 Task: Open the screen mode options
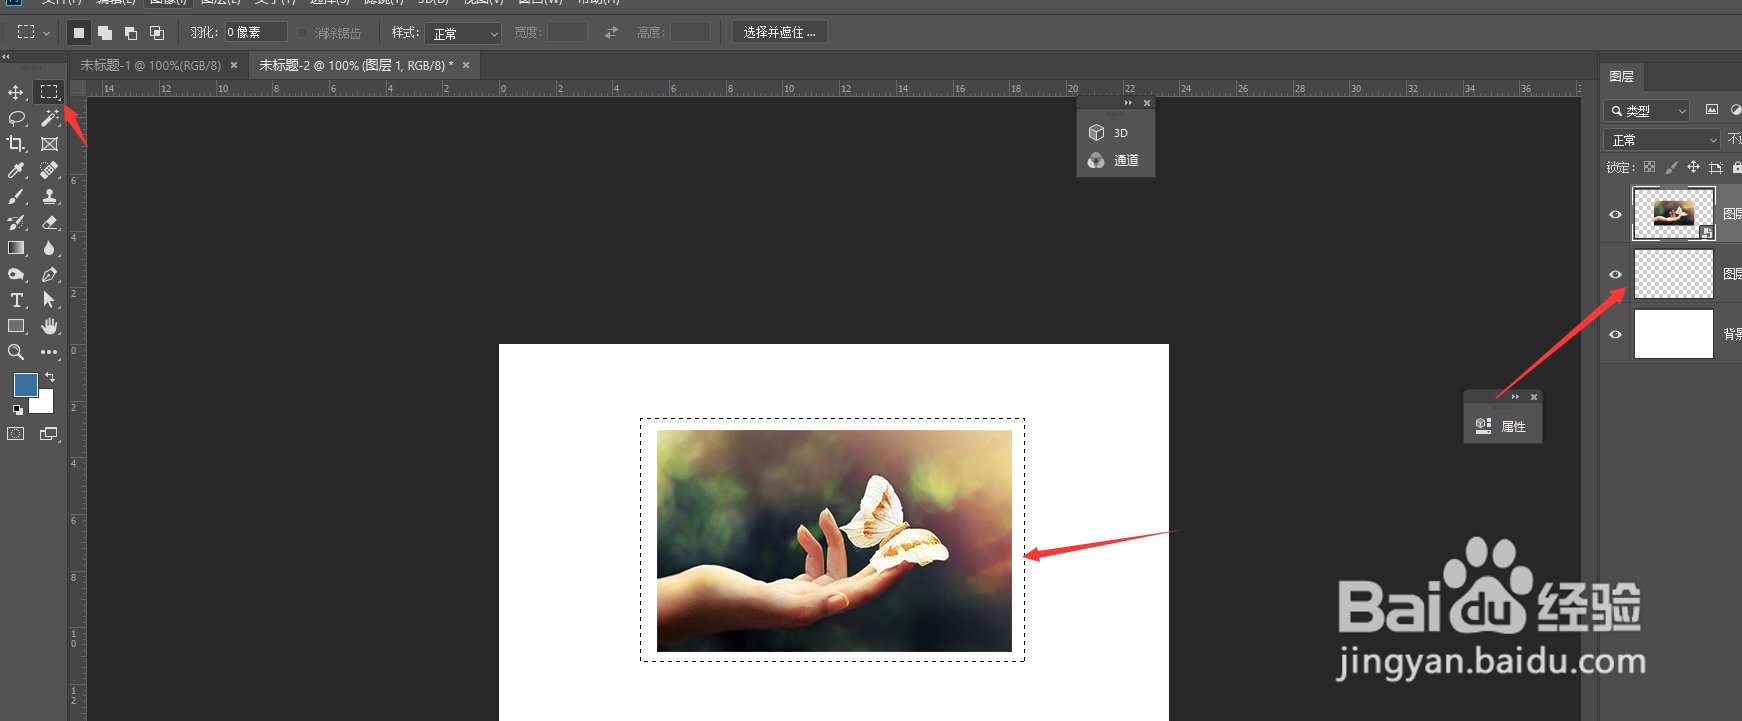[49, 434]
